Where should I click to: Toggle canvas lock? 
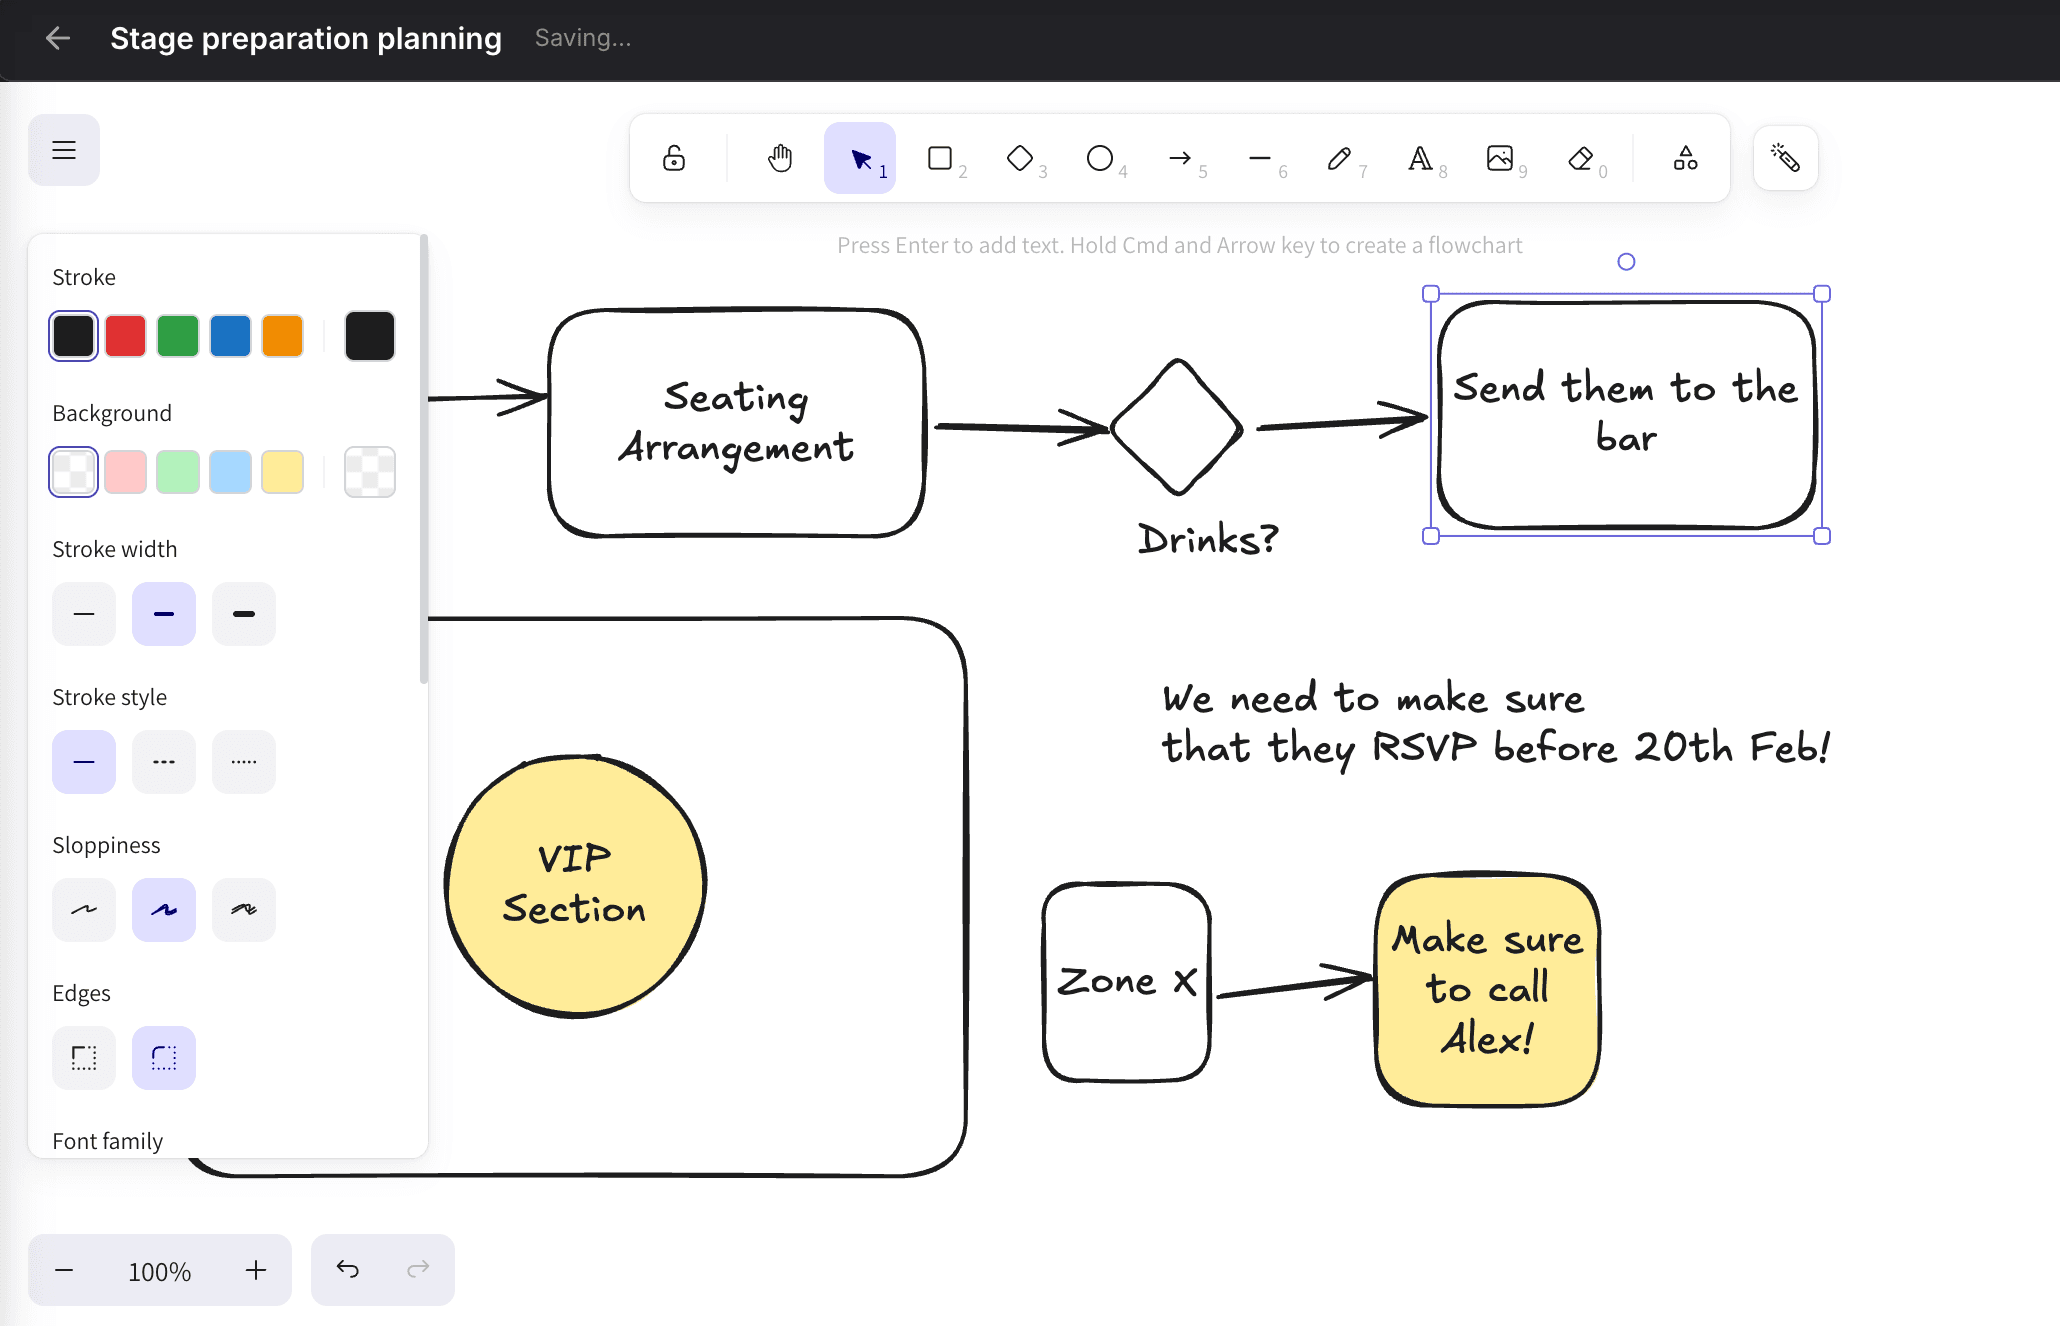click(673, 158)
